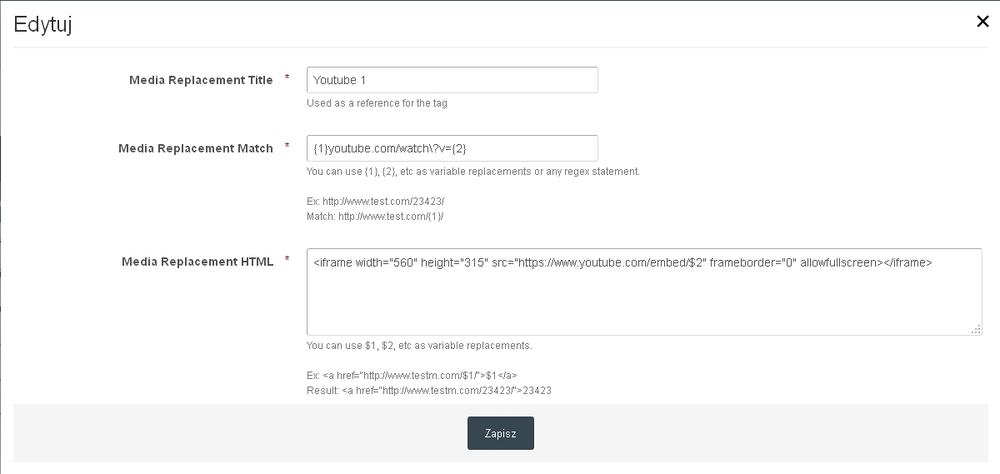This screenshot has width=1000, height=474.
Task: Click the "Media Replacement Title" label
Action: [x=201, y=80]
